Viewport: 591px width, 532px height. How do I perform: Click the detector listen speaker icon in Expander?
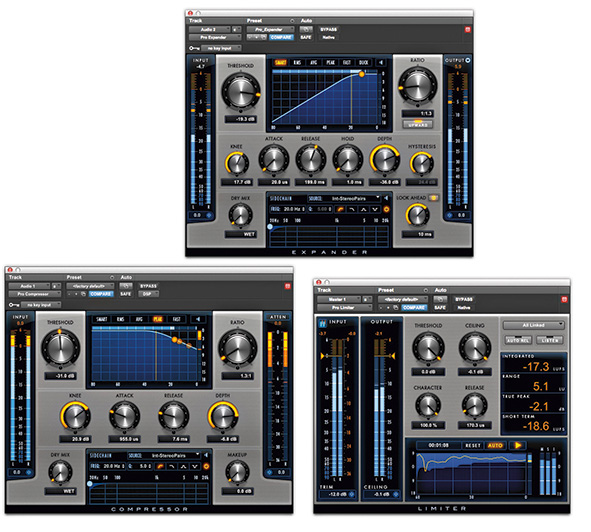(381, 63)
